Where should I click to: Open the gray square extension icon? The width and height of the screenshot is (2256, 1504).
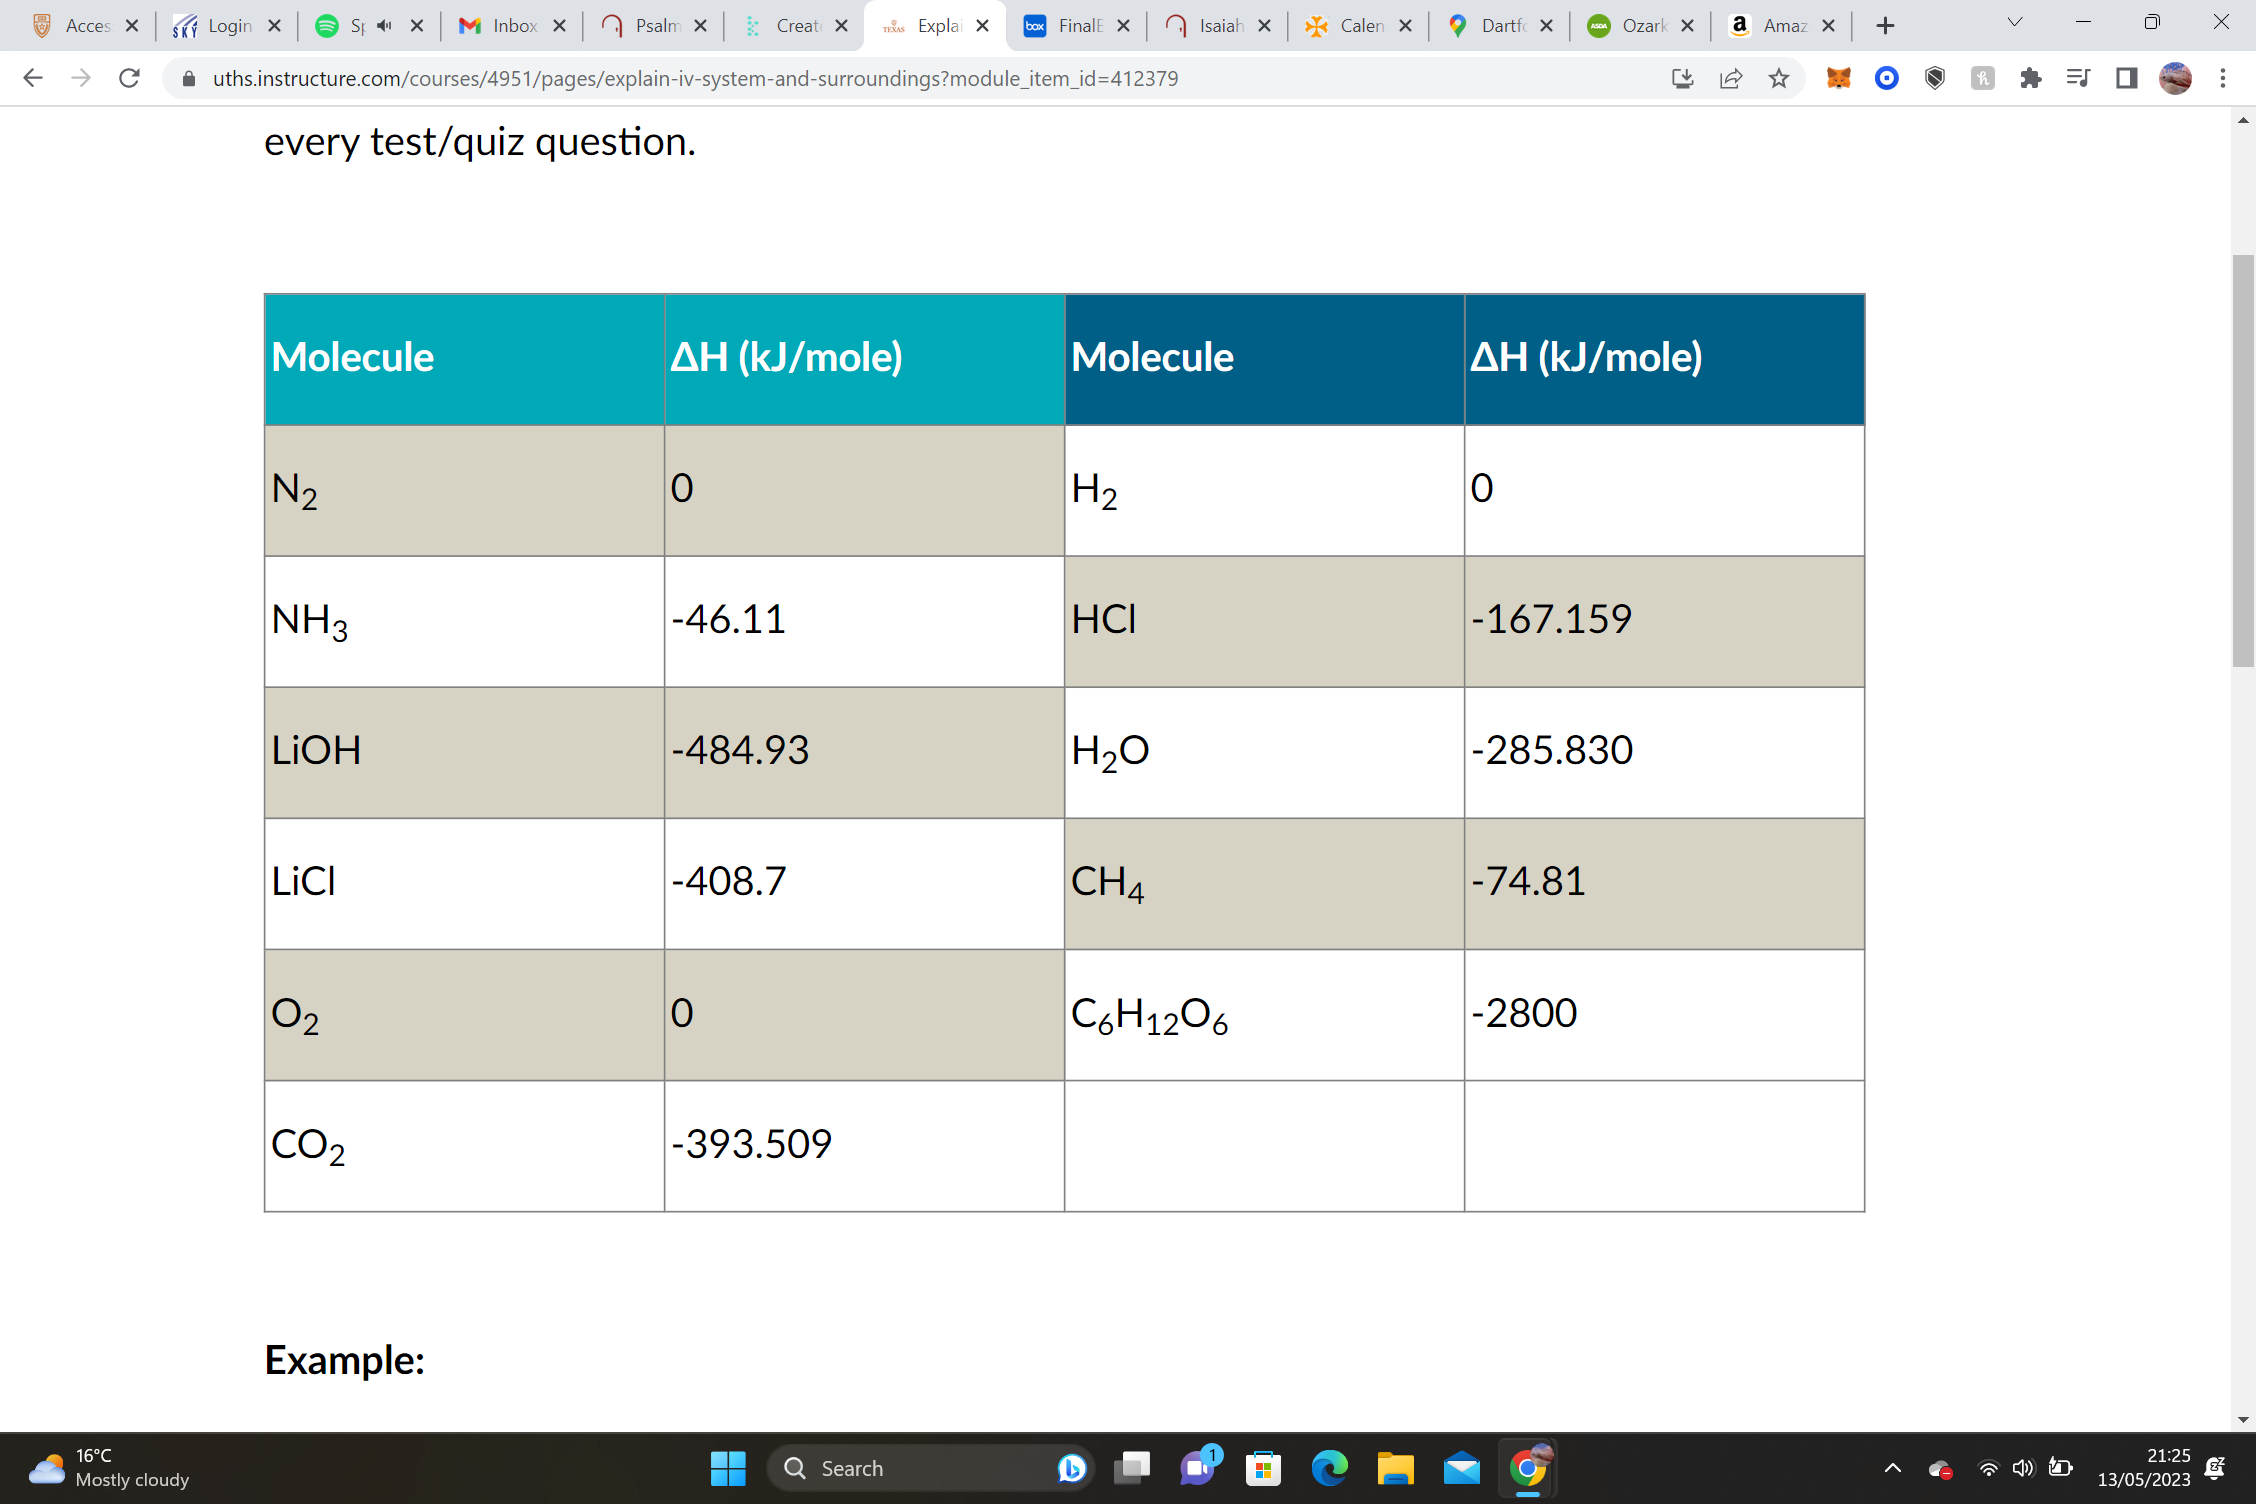coord(1983,78)
